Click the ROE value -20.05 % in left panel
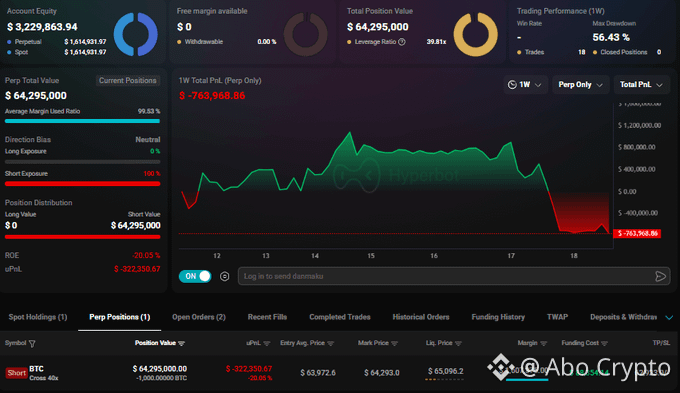Screen dimensions: 680x393 pyautogui.click(x=146, y=255)
